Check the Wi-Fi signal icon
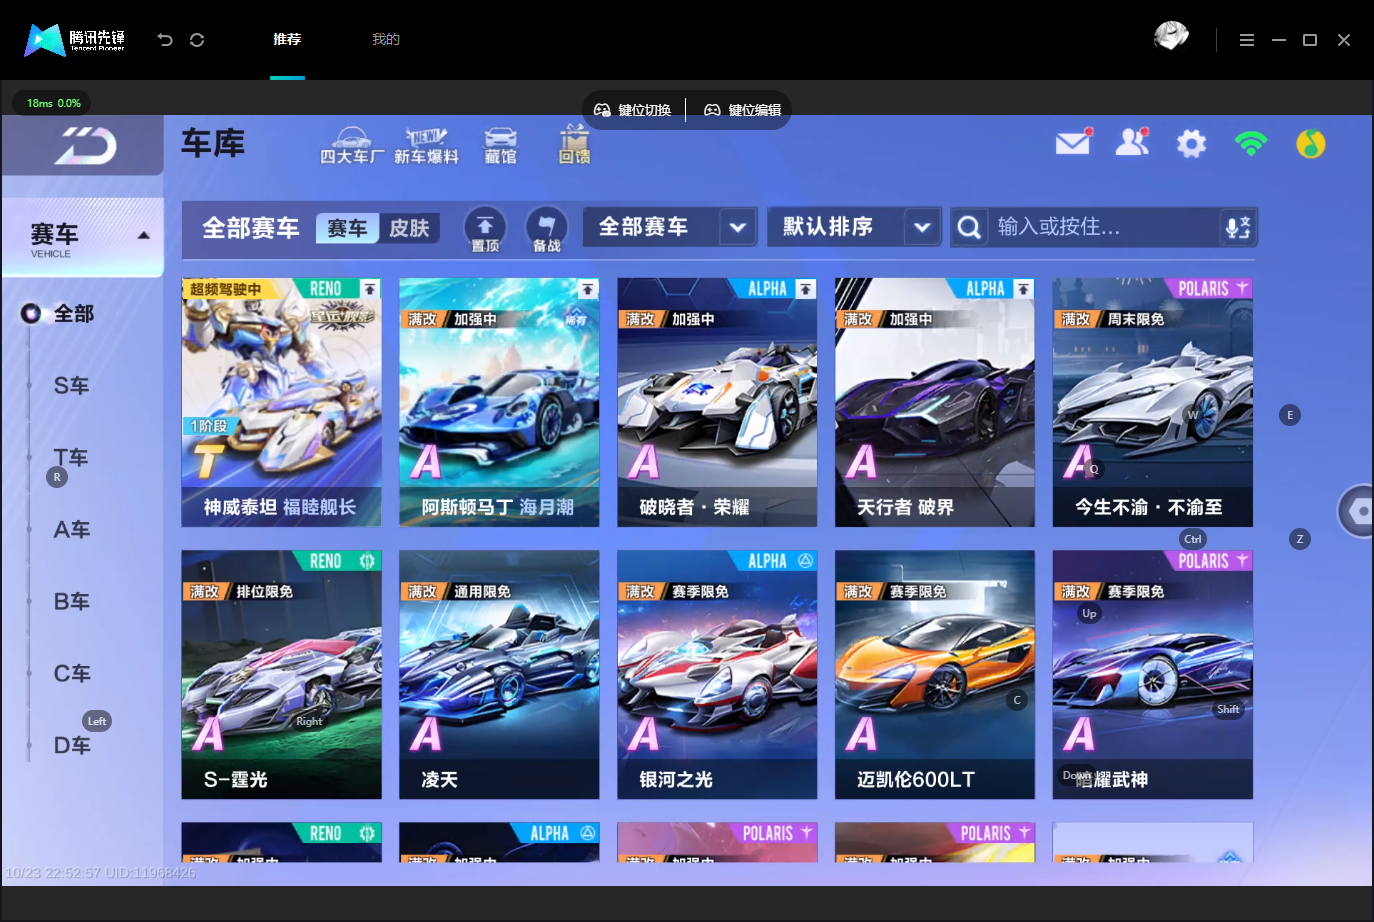 [x=1250, y=144]
